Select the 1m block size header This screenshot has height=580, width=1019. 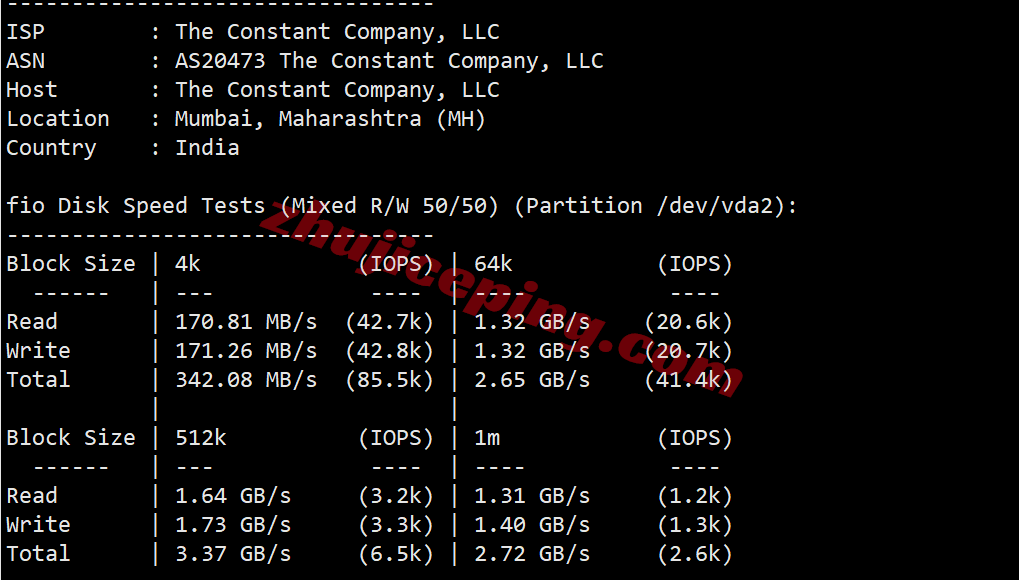487,438
